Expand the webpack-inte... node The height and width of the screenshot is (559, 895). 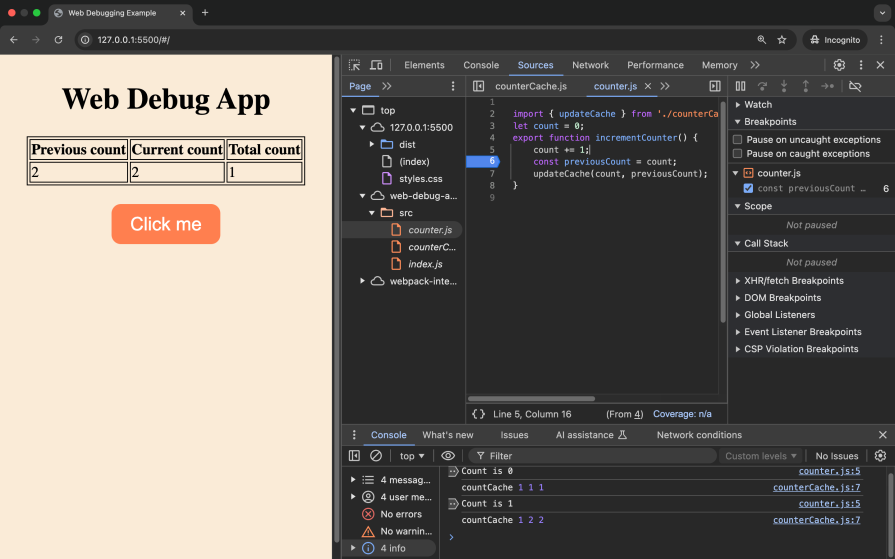[362, 281]
